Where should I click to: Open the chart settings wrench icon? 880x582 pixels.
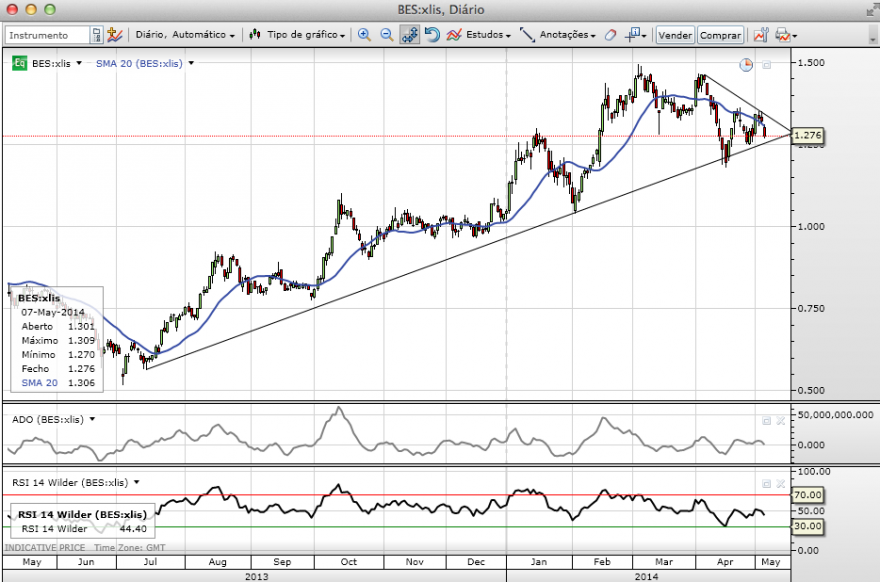pyautogui.click(x=760, y=35)
